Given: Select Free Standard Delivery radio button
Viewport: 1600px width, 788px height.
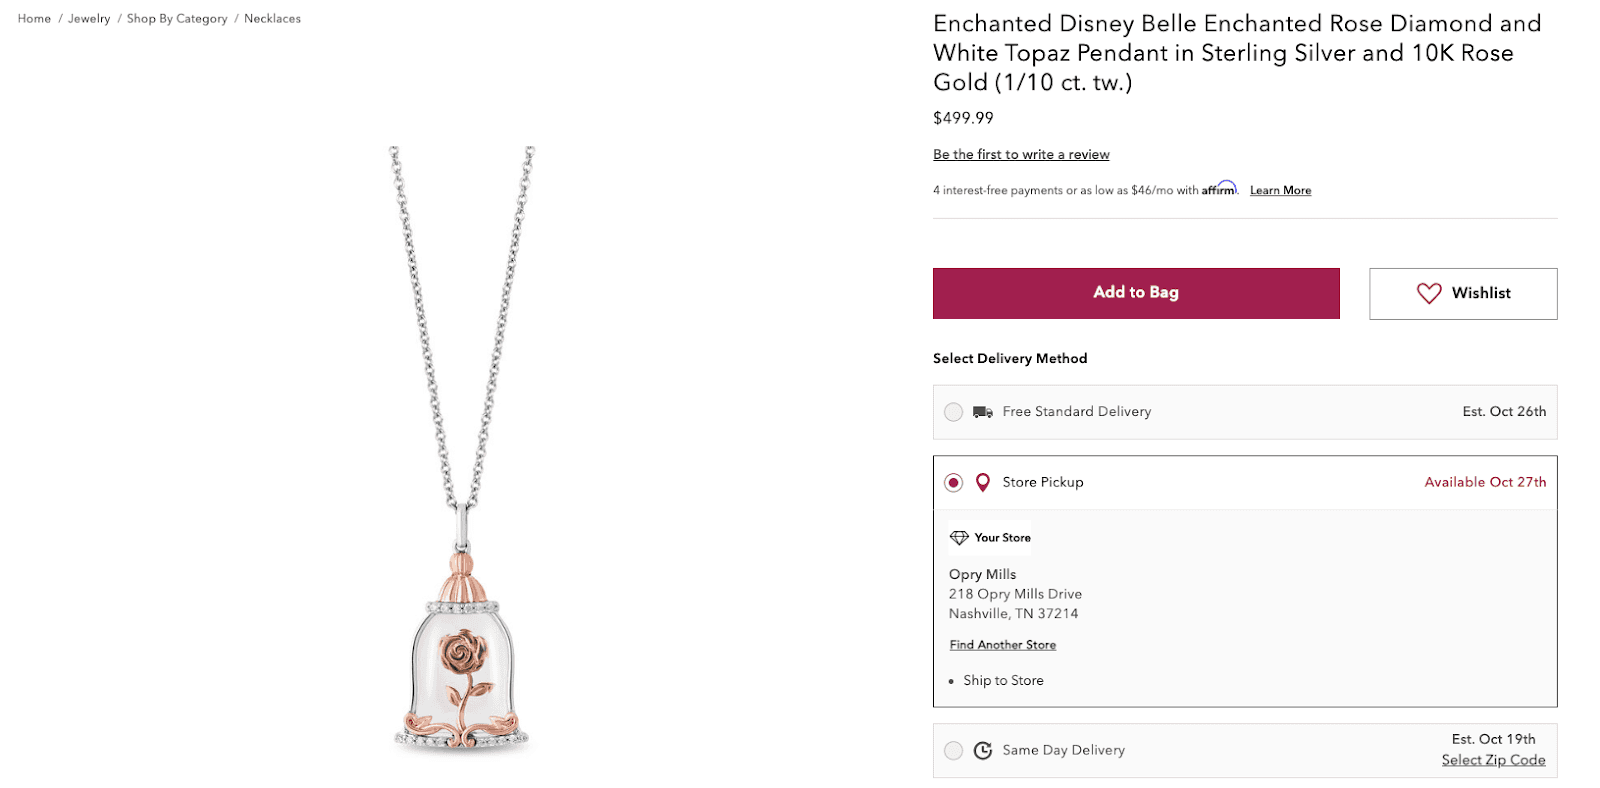Looking at the screenshot, I should [954, 412].
